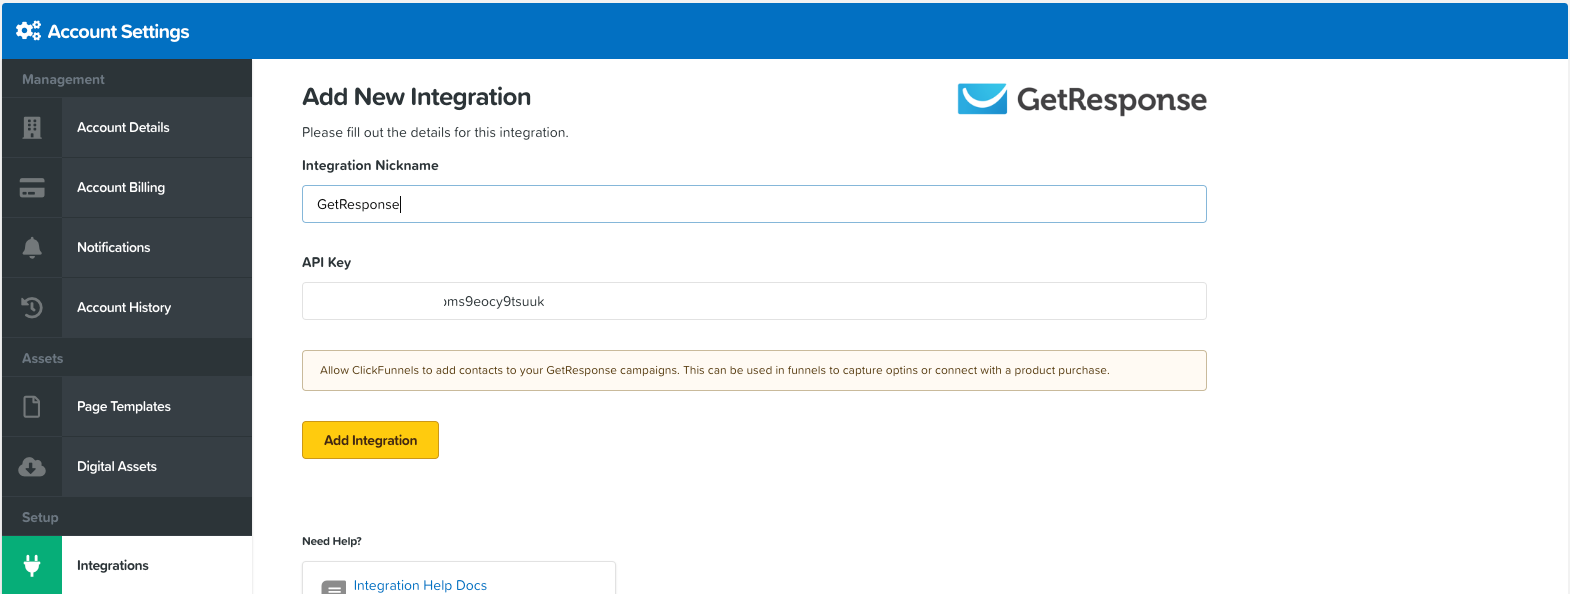Click the Integration Help Docs icon
Screen dimensions: 1570x594
pos(334,587)
